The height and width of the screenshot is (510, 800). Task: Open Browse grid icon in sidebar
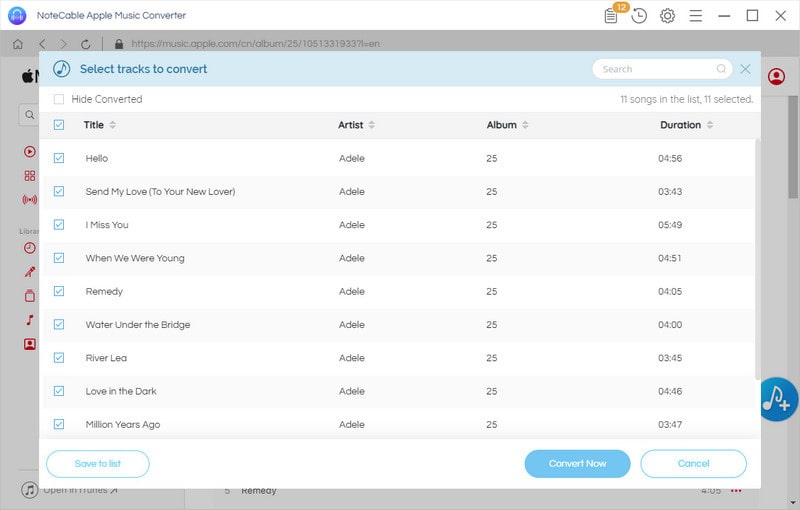(x=30, y=175)
